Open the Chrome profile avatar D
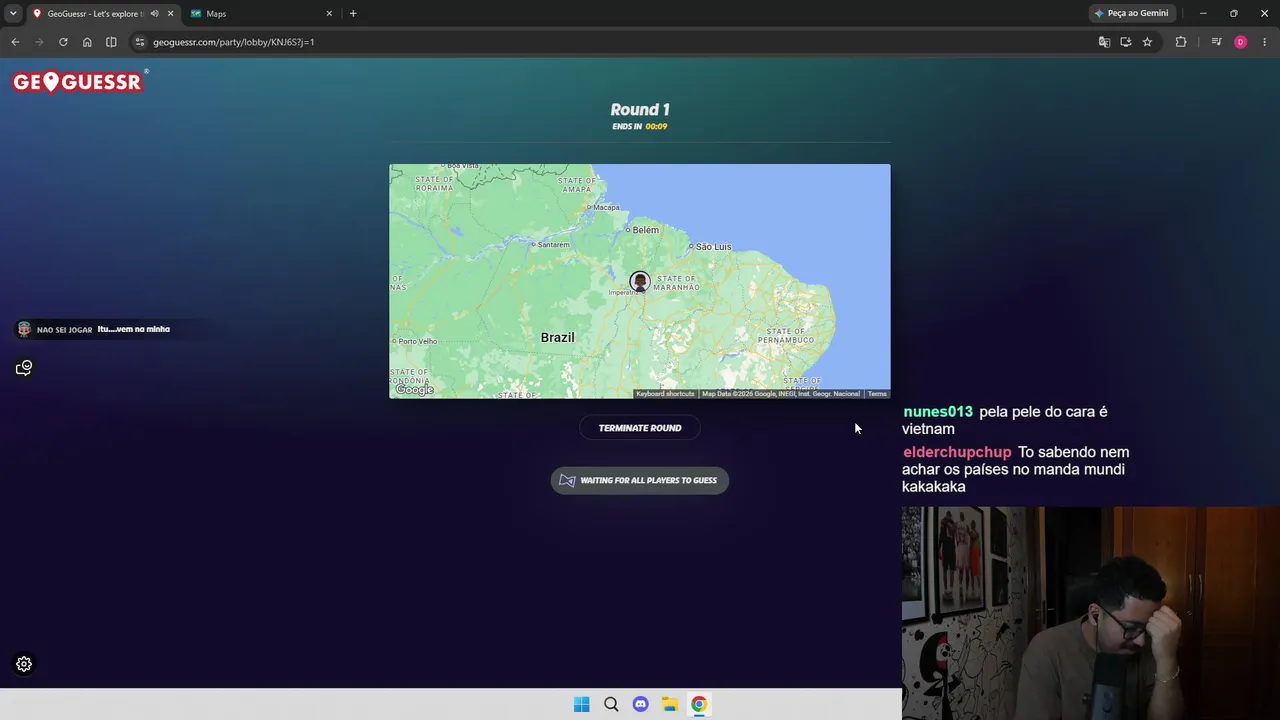This screenshot has height=720, width=1280. click(1241, 42)
